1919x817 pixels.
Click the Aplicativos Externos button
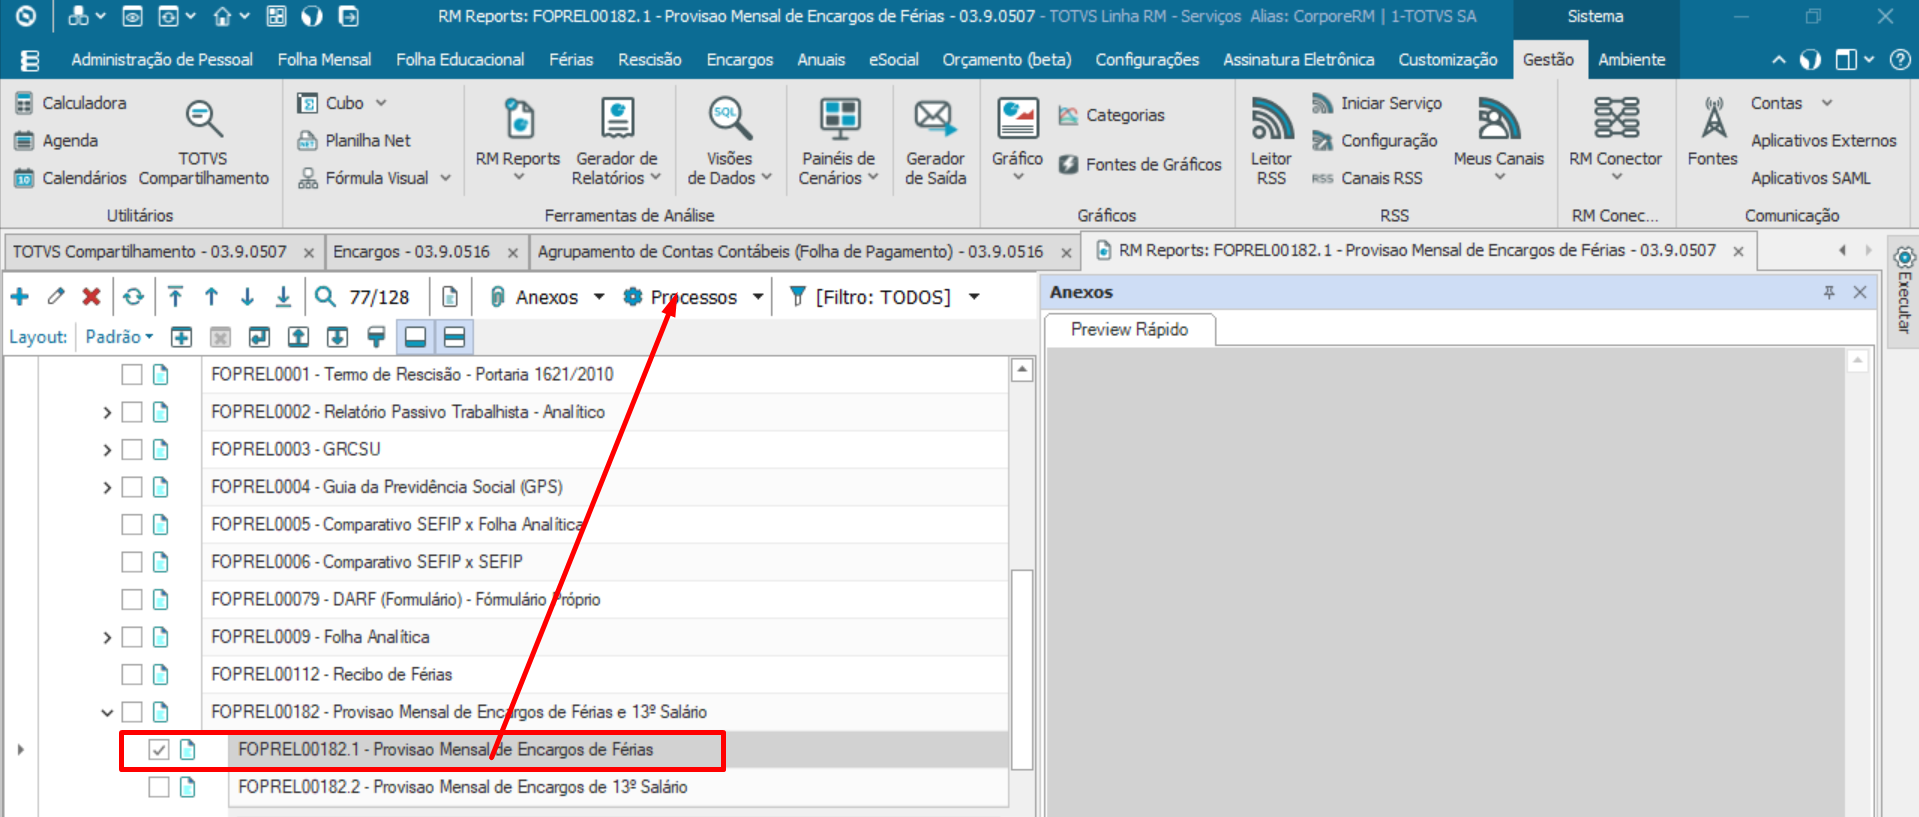pyautogui.click(x=1822, y=141)
